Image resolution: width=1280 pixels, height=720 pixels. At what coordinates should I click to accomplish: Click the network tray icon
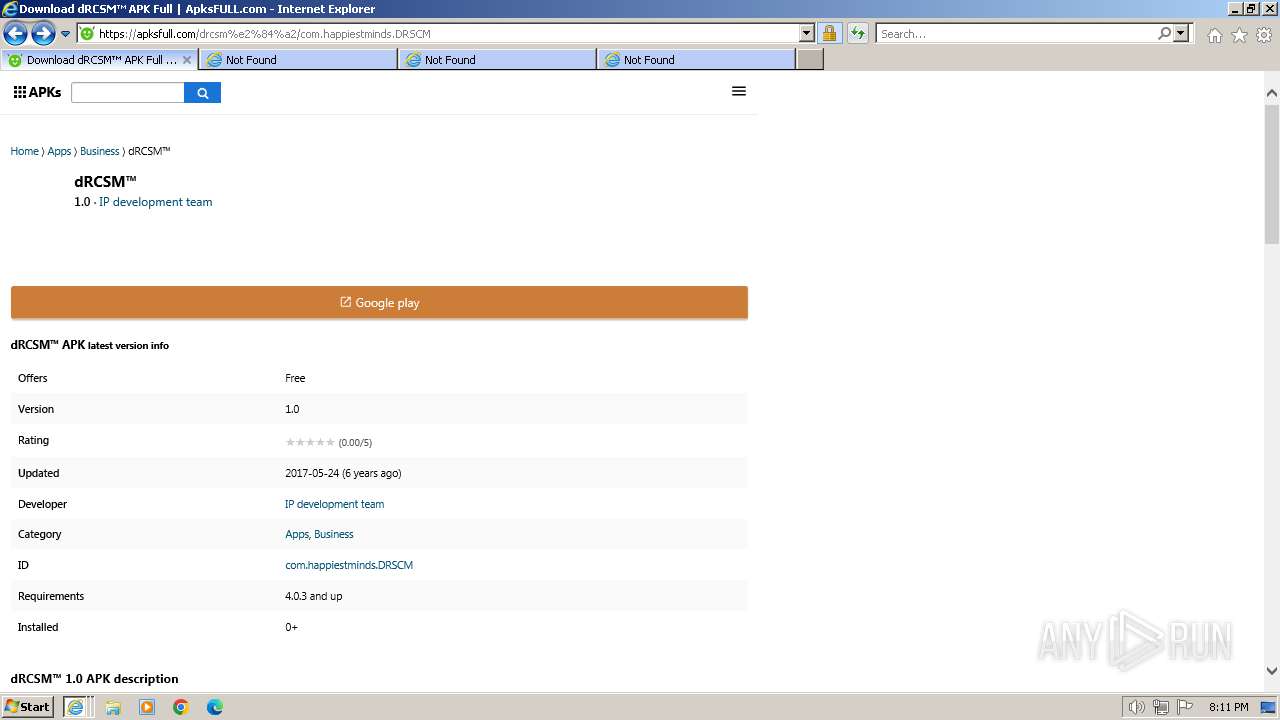[x=1161, y=707]
